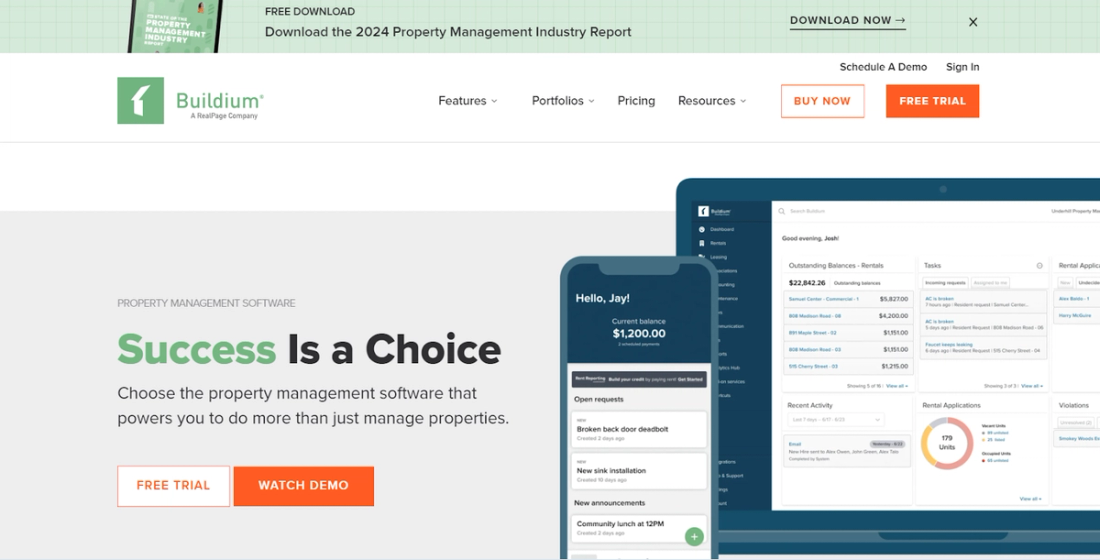Image resolution: width=1100 pixels, height=560 pixels.
Task: Click Harry McGuire rental applicant
Action: click(x=1075, y=316)
